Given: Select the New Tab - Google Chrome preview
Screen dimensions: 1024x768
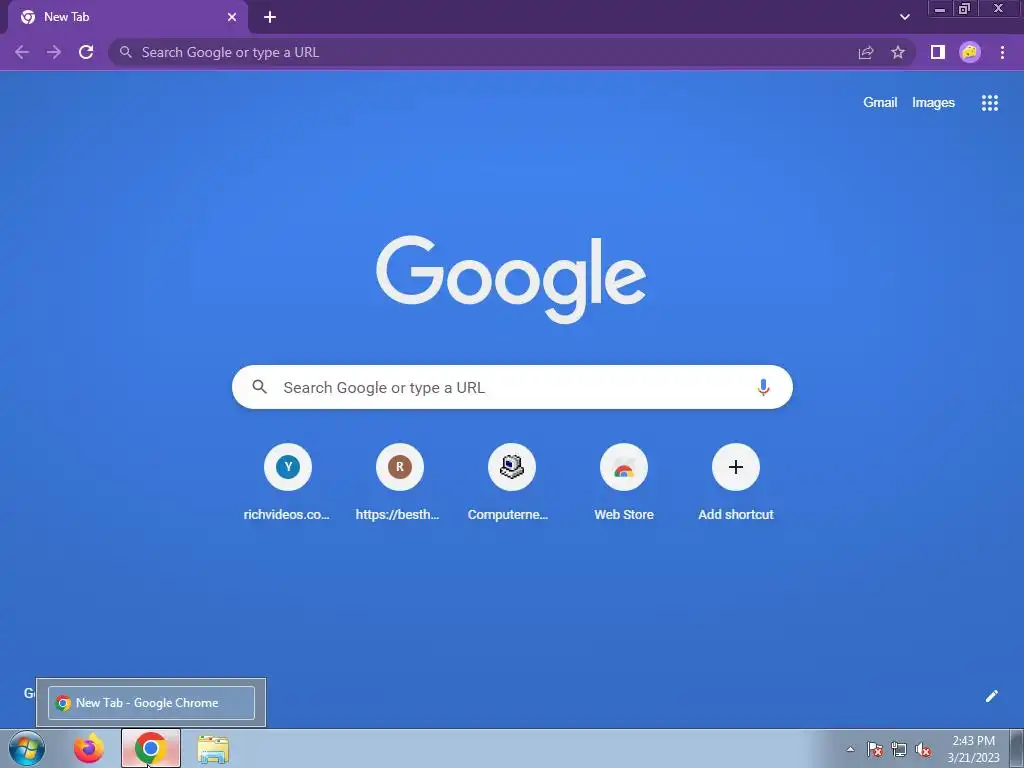Looking at the screenshot, I should pos(151,703).
